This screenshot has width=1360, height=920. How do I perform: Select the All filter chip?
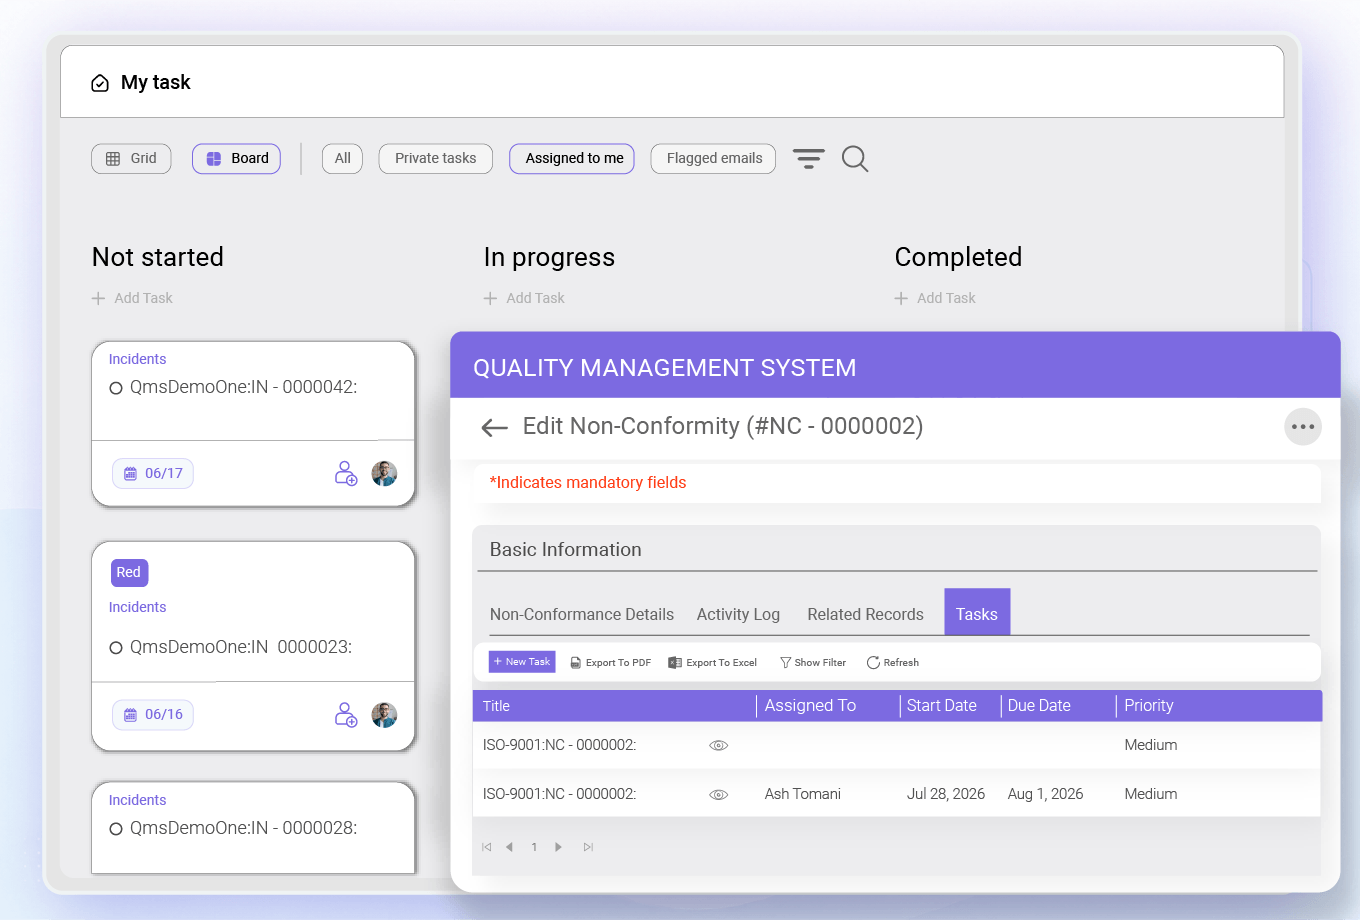(x=342, y=158)
